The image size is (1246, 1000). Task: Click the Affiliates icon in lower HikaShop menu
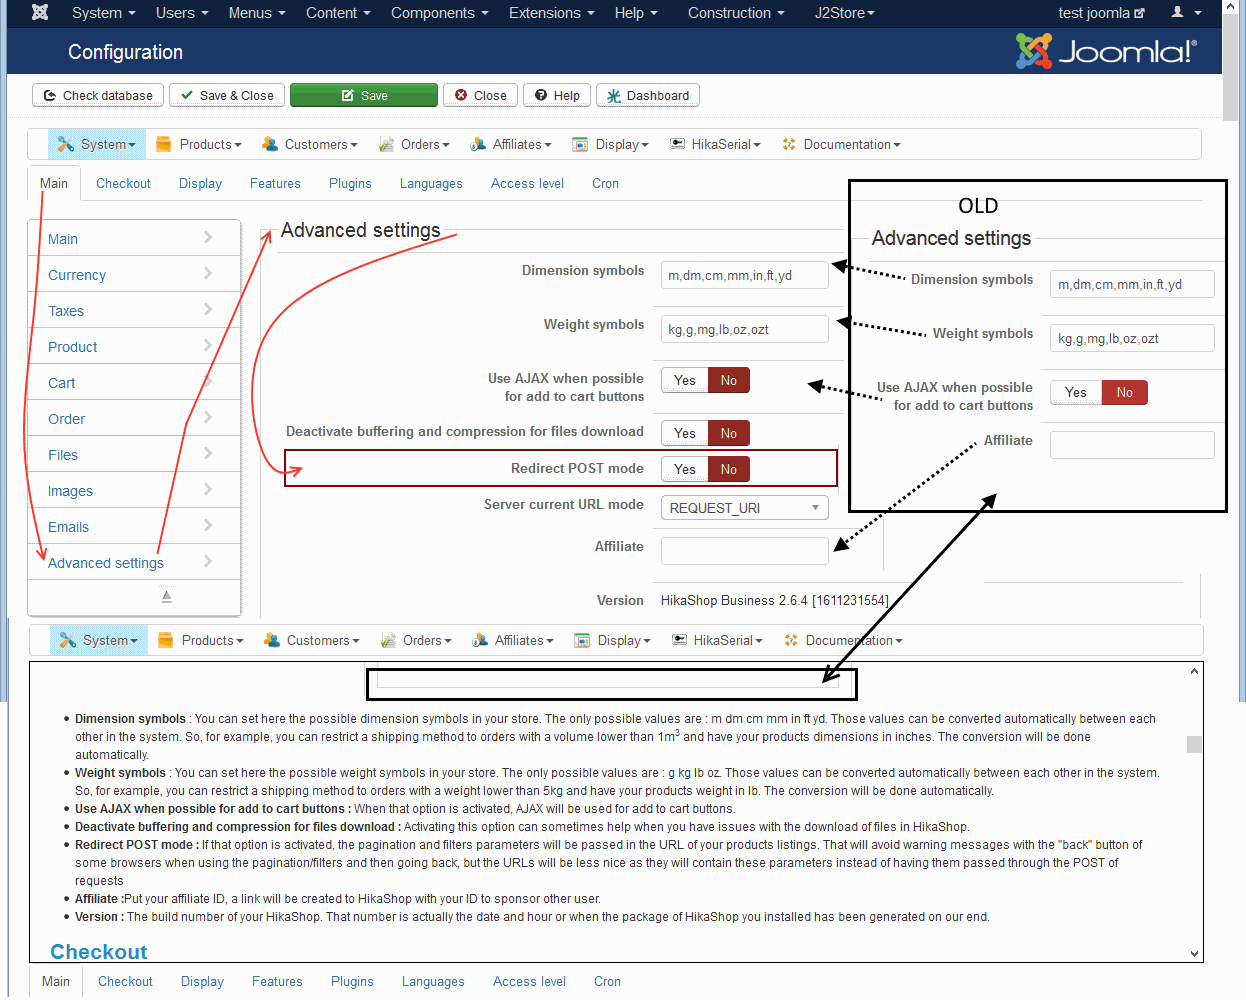click(480, 640)
